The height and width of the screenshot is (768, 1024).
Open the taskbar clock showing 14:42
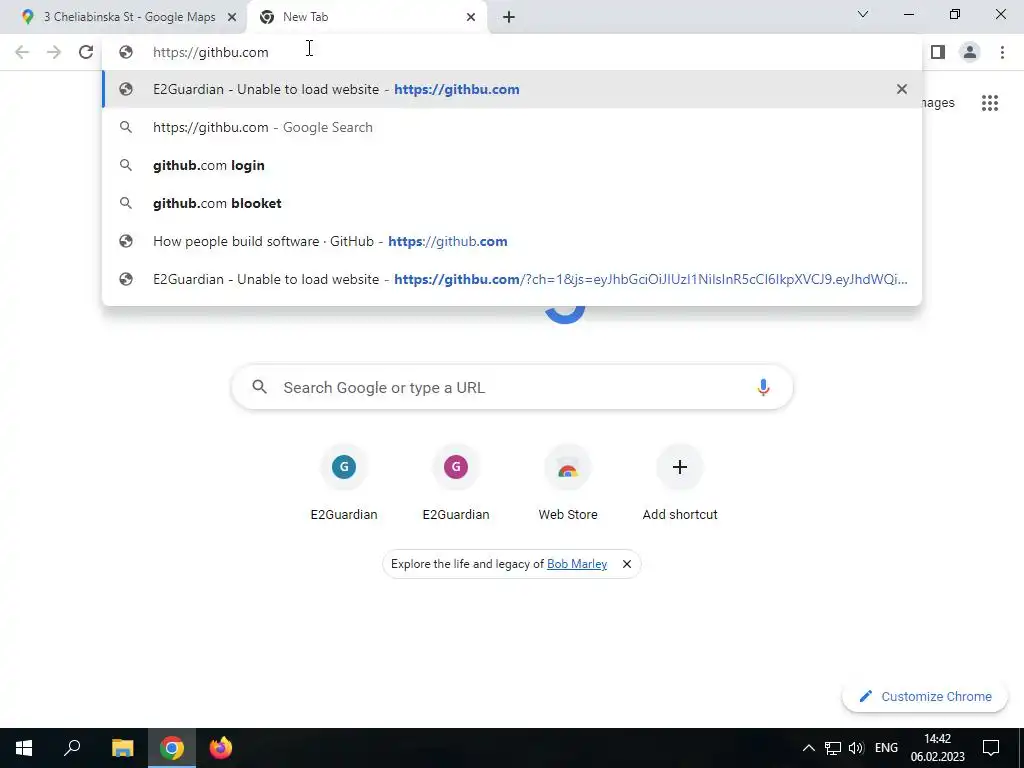(x=937, y=748)
